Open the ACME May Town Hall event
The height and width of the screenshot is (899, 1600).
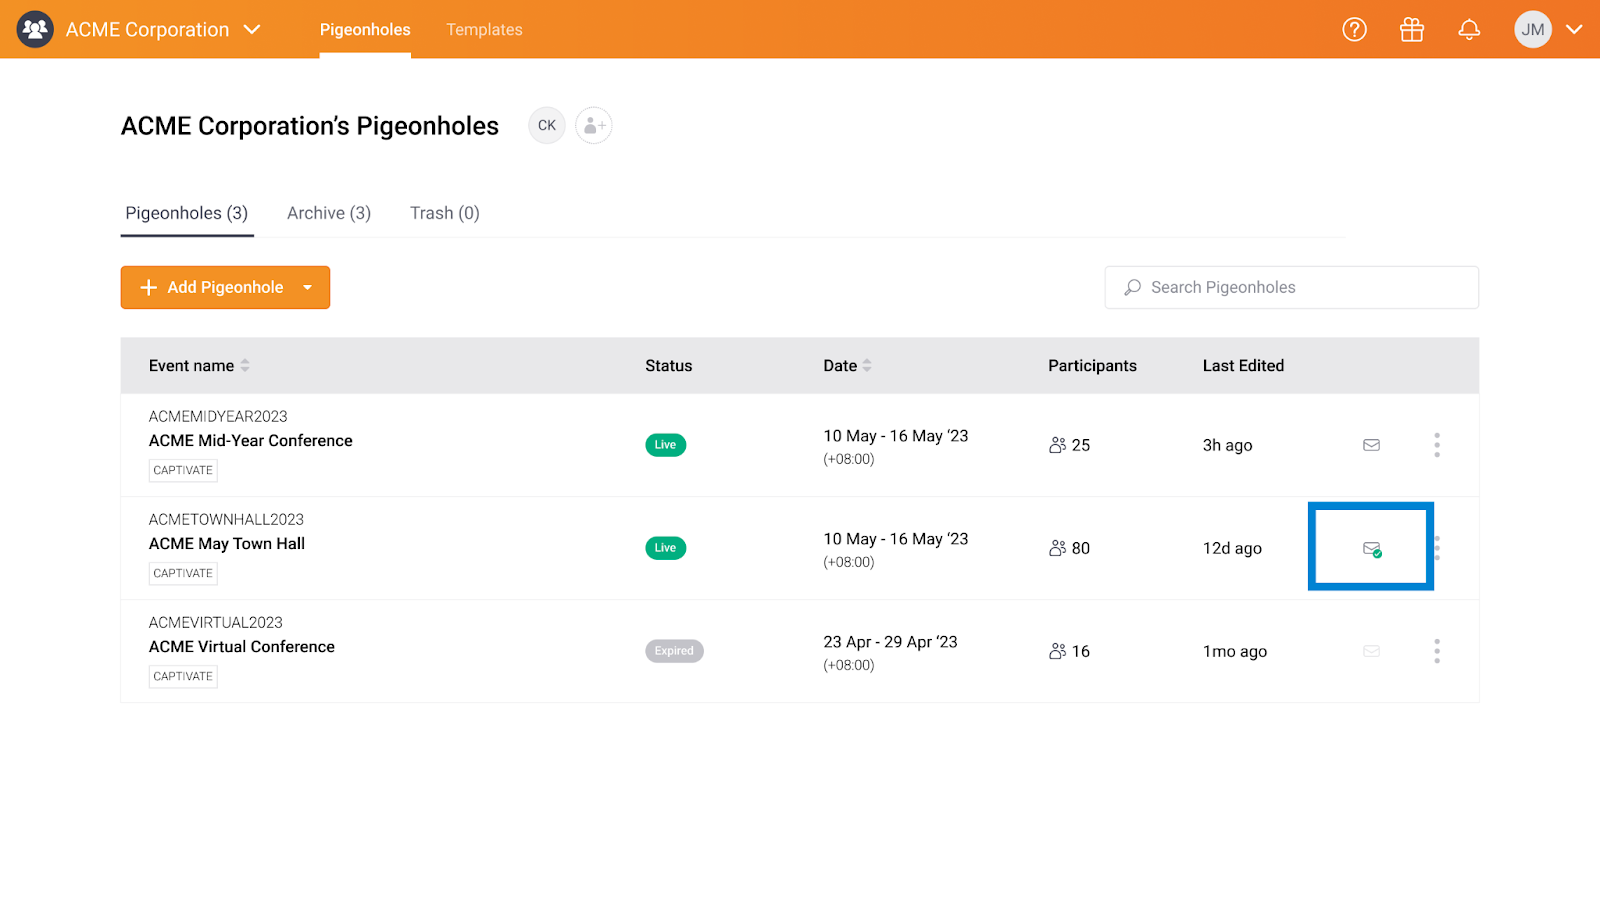pos(227,544)
